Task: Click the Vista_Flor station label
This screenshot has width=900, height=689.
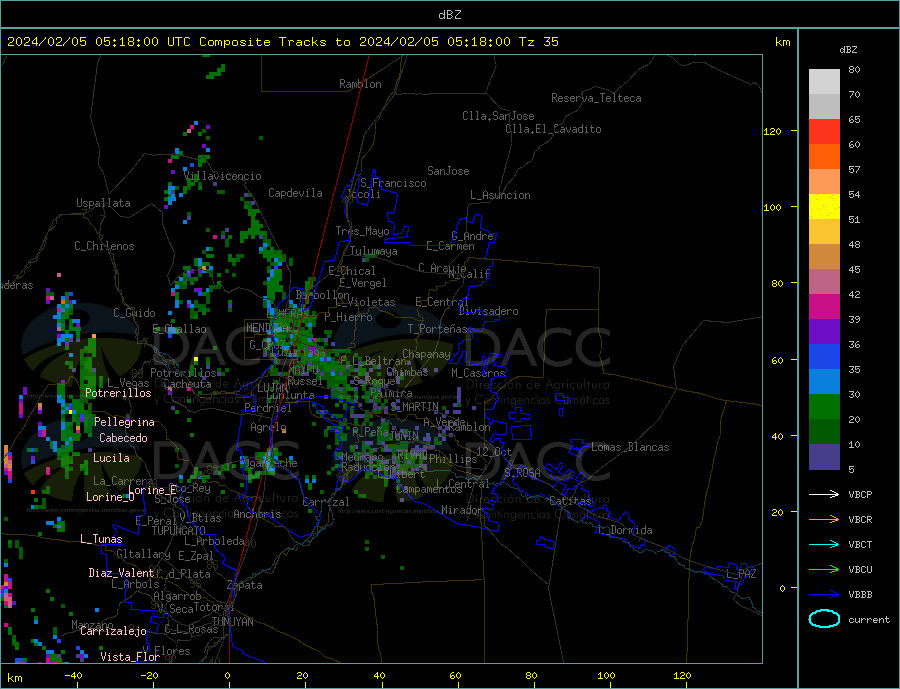Action: 130,657
